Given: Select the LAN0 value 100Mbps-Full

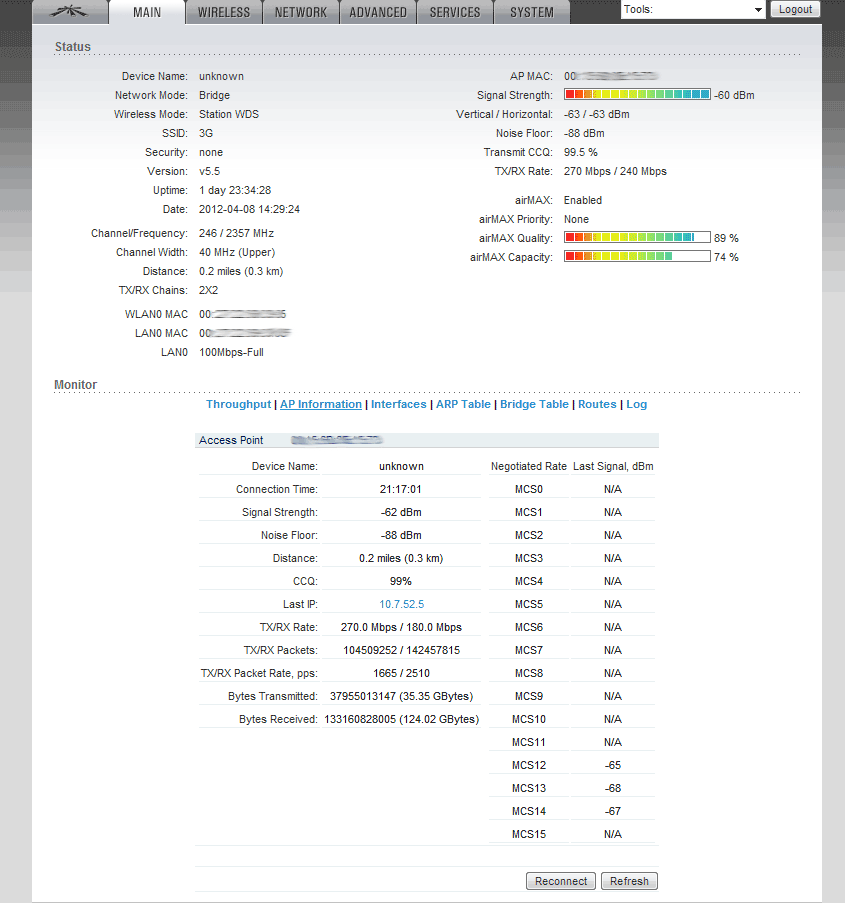Looking at the screenshot, I should [232, 352].
